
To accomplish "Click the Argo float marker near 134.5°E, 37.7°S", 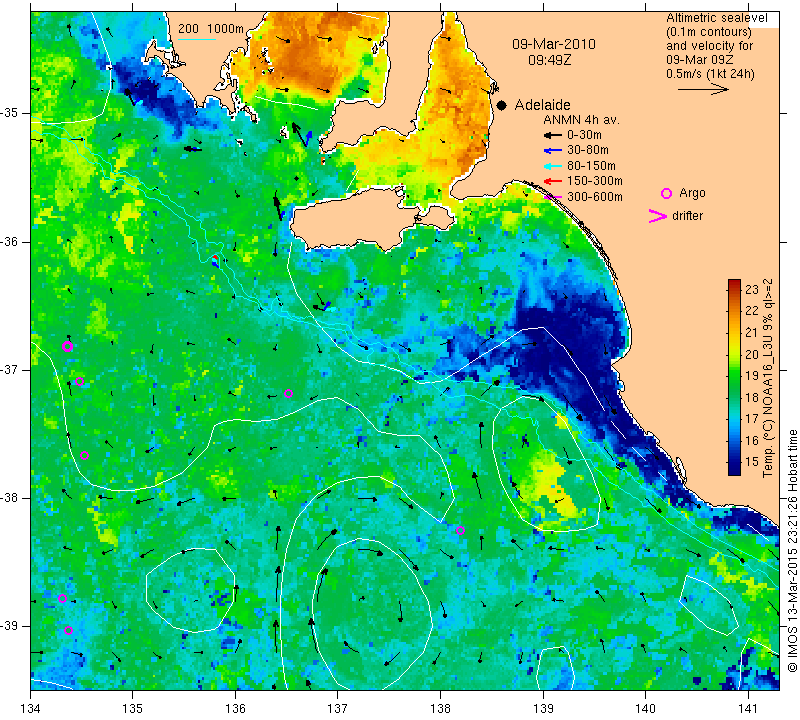I will tap(85, 456).
